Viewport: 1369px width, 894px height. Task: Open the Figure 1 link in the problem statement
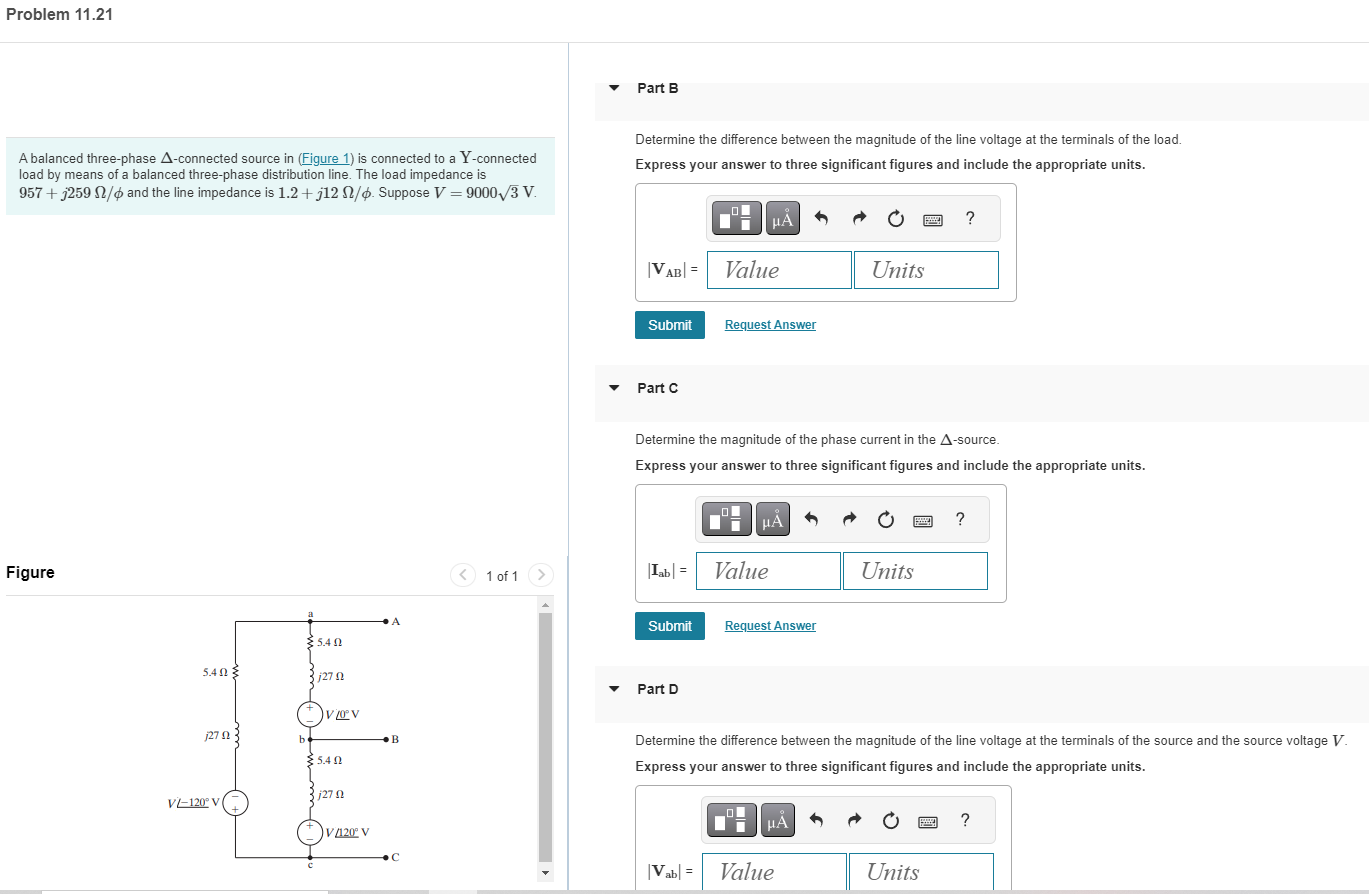(325, 158)
